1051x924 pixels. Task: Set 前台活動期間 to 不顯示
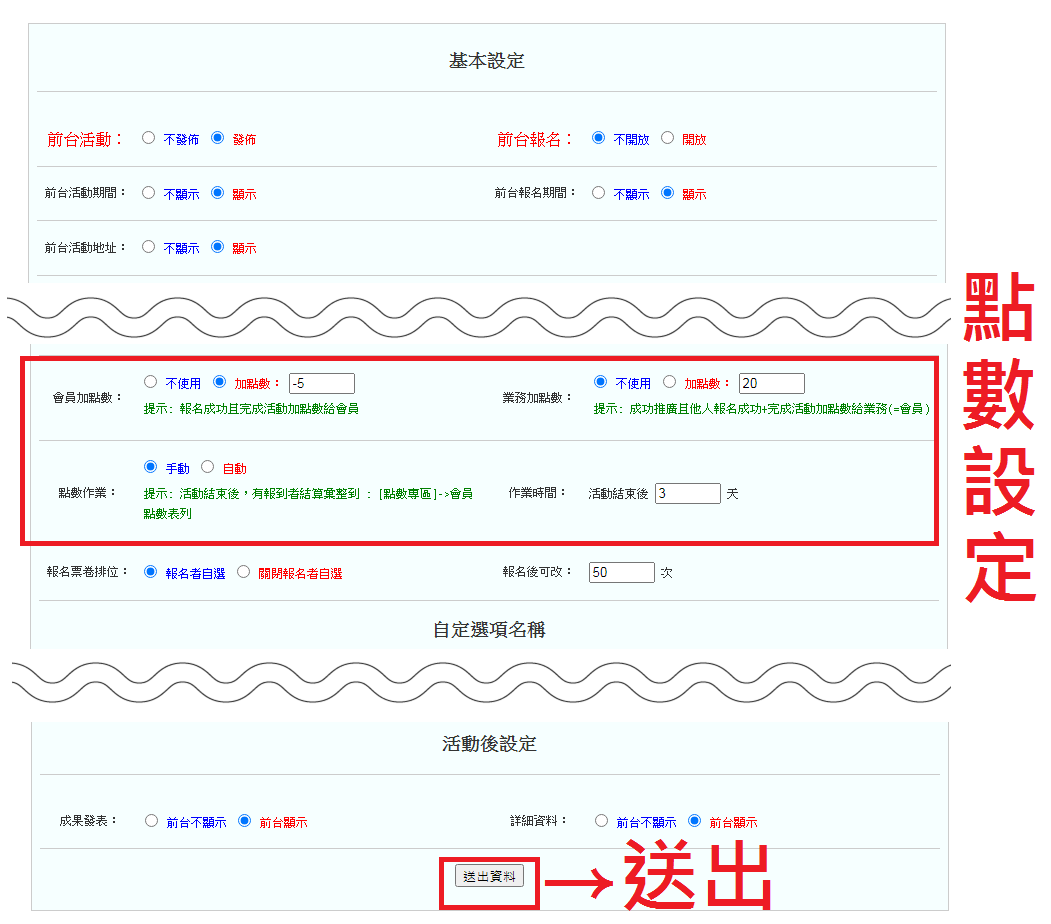pos(149,193)
